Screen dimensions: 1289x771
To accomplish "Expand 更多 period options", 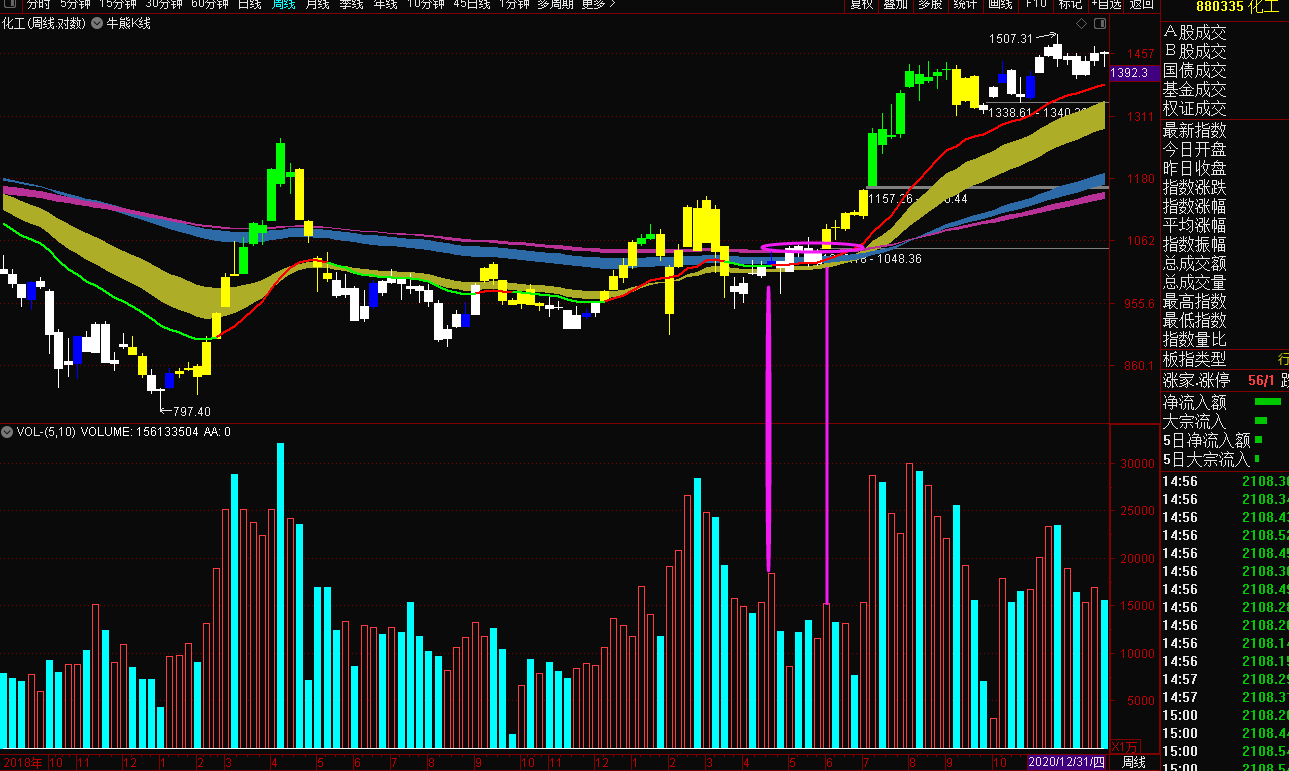I will tap(598, 4).
